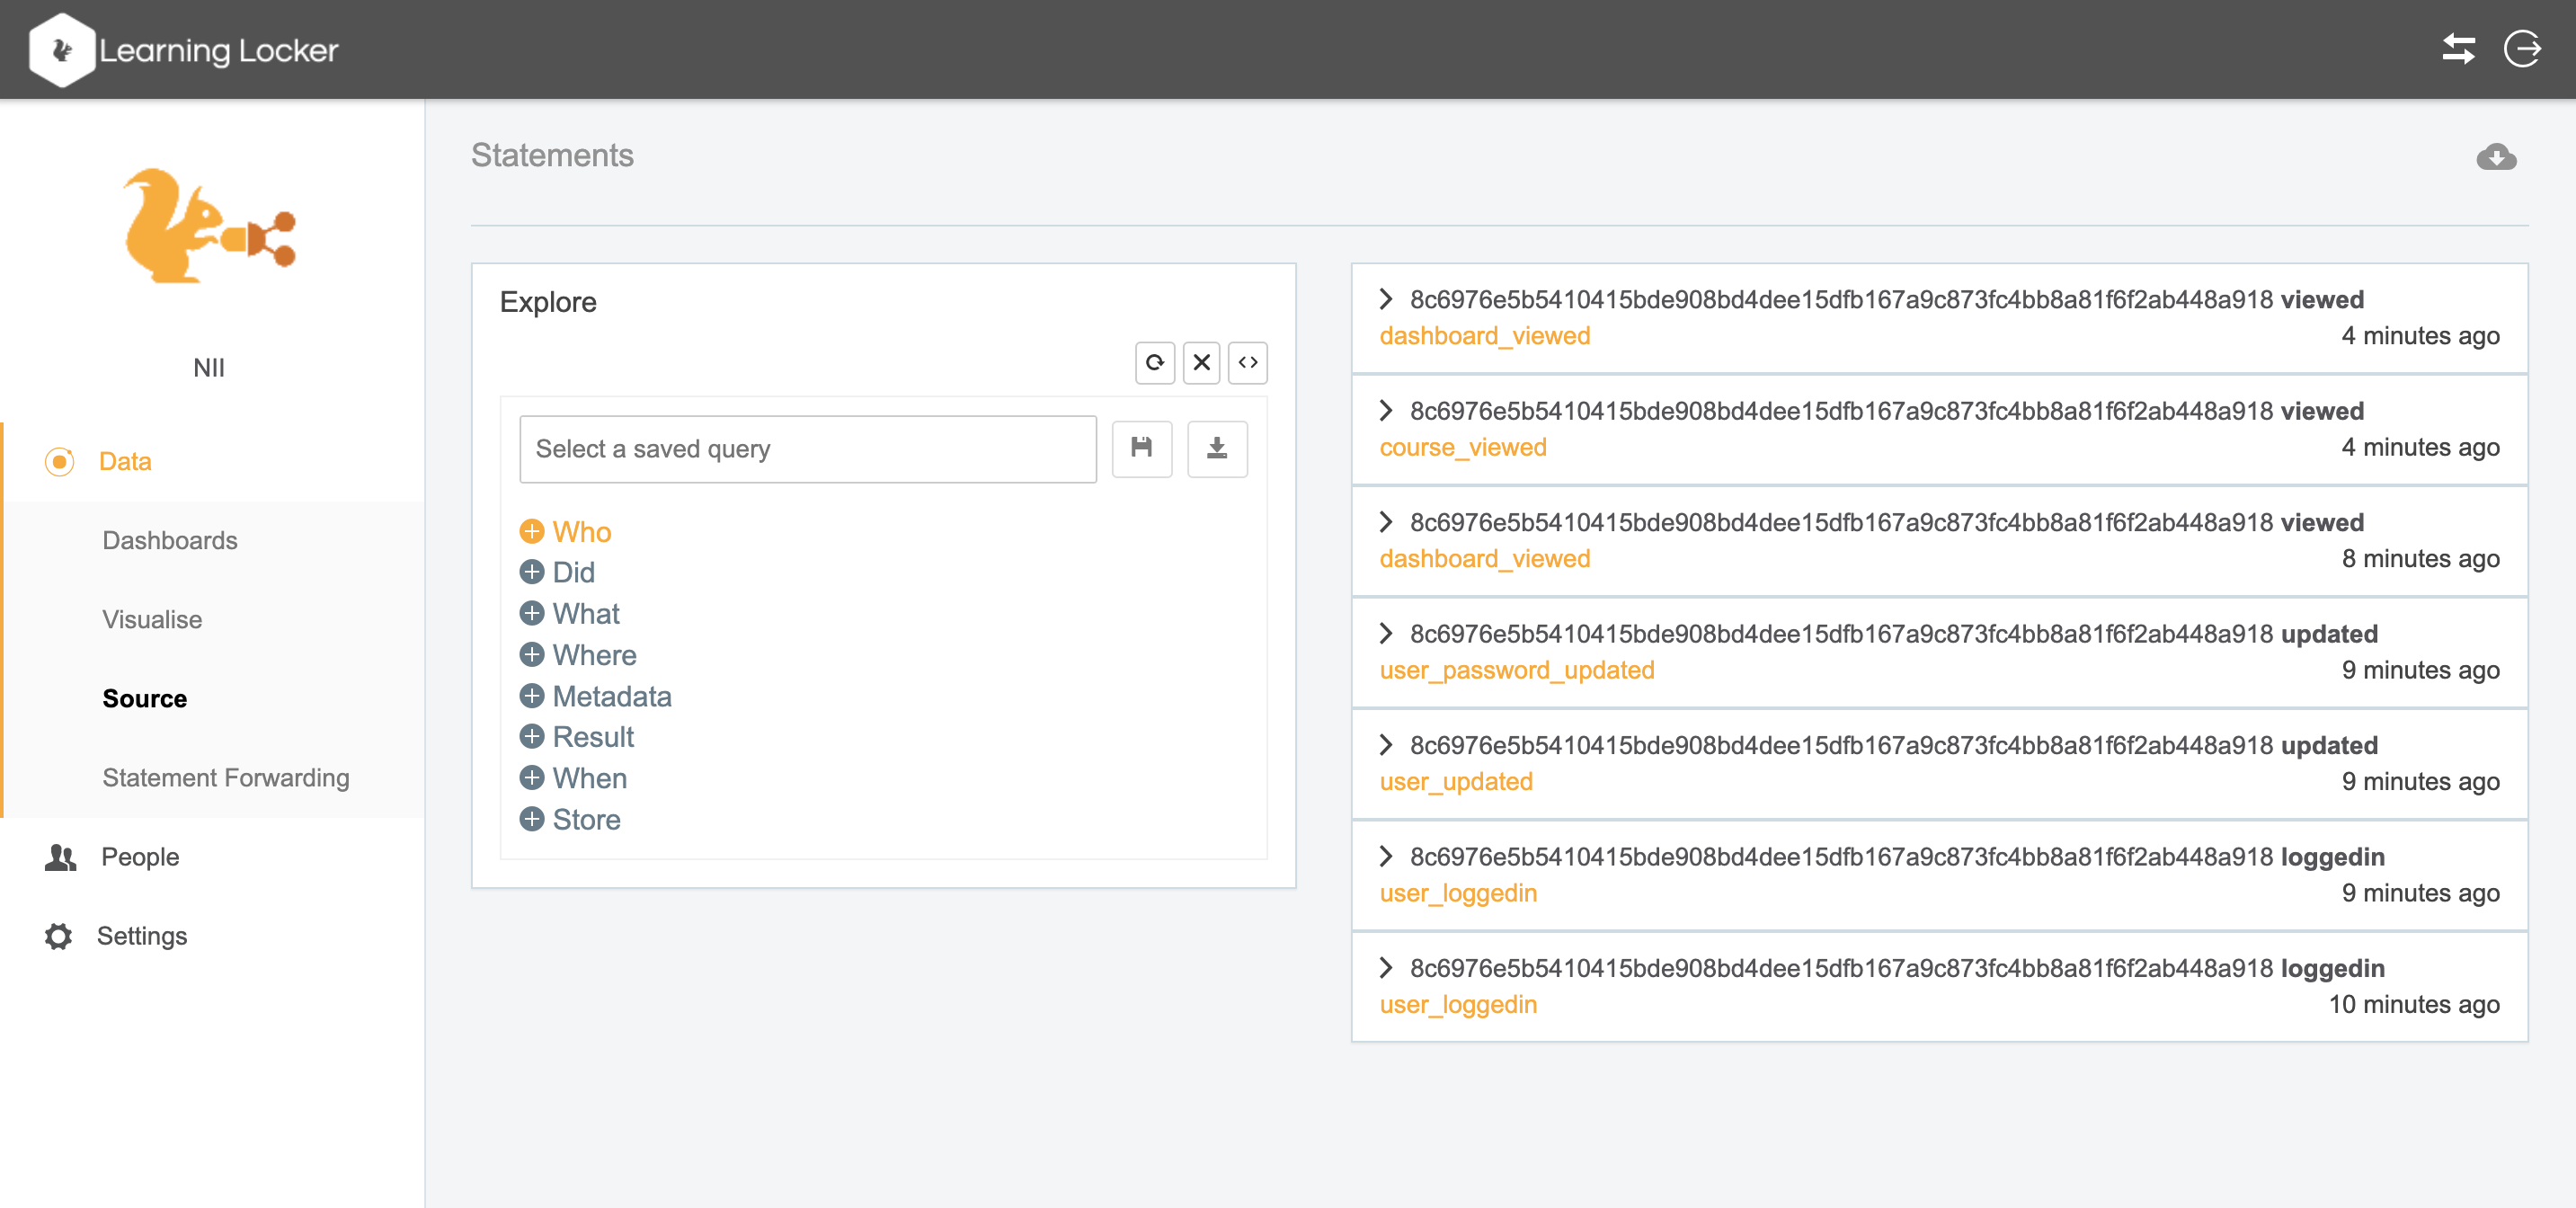Go to the People section
The image size is (2576, 1208).
tap(139, 856)
